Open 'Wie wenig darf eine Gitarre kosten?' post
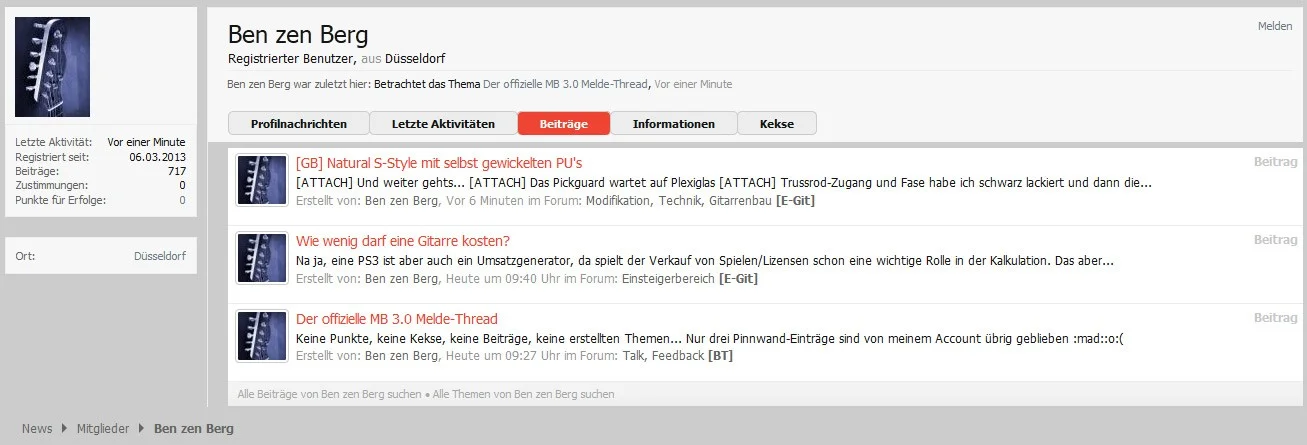This screenshot has width=1307, height=445. tap(403, 241)
